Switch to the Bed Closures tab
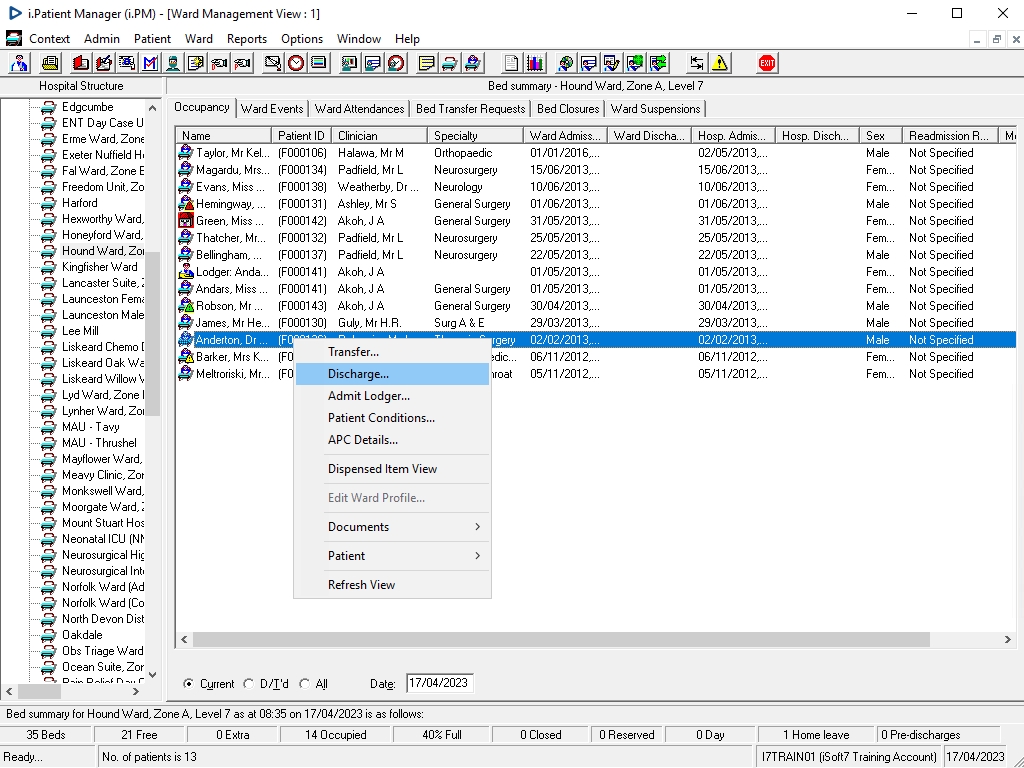Viewport: 1024px width, 768px height. pos(568,109)
